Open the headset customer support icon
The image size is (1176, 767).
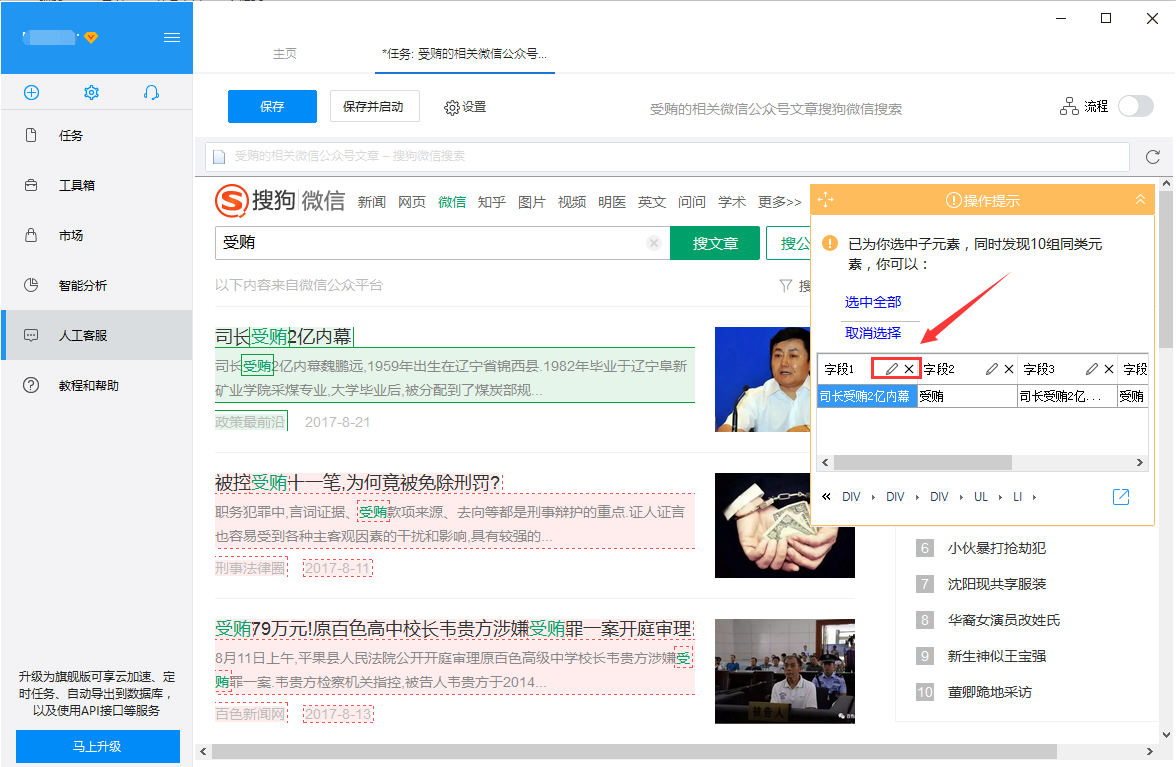[151, 92]
